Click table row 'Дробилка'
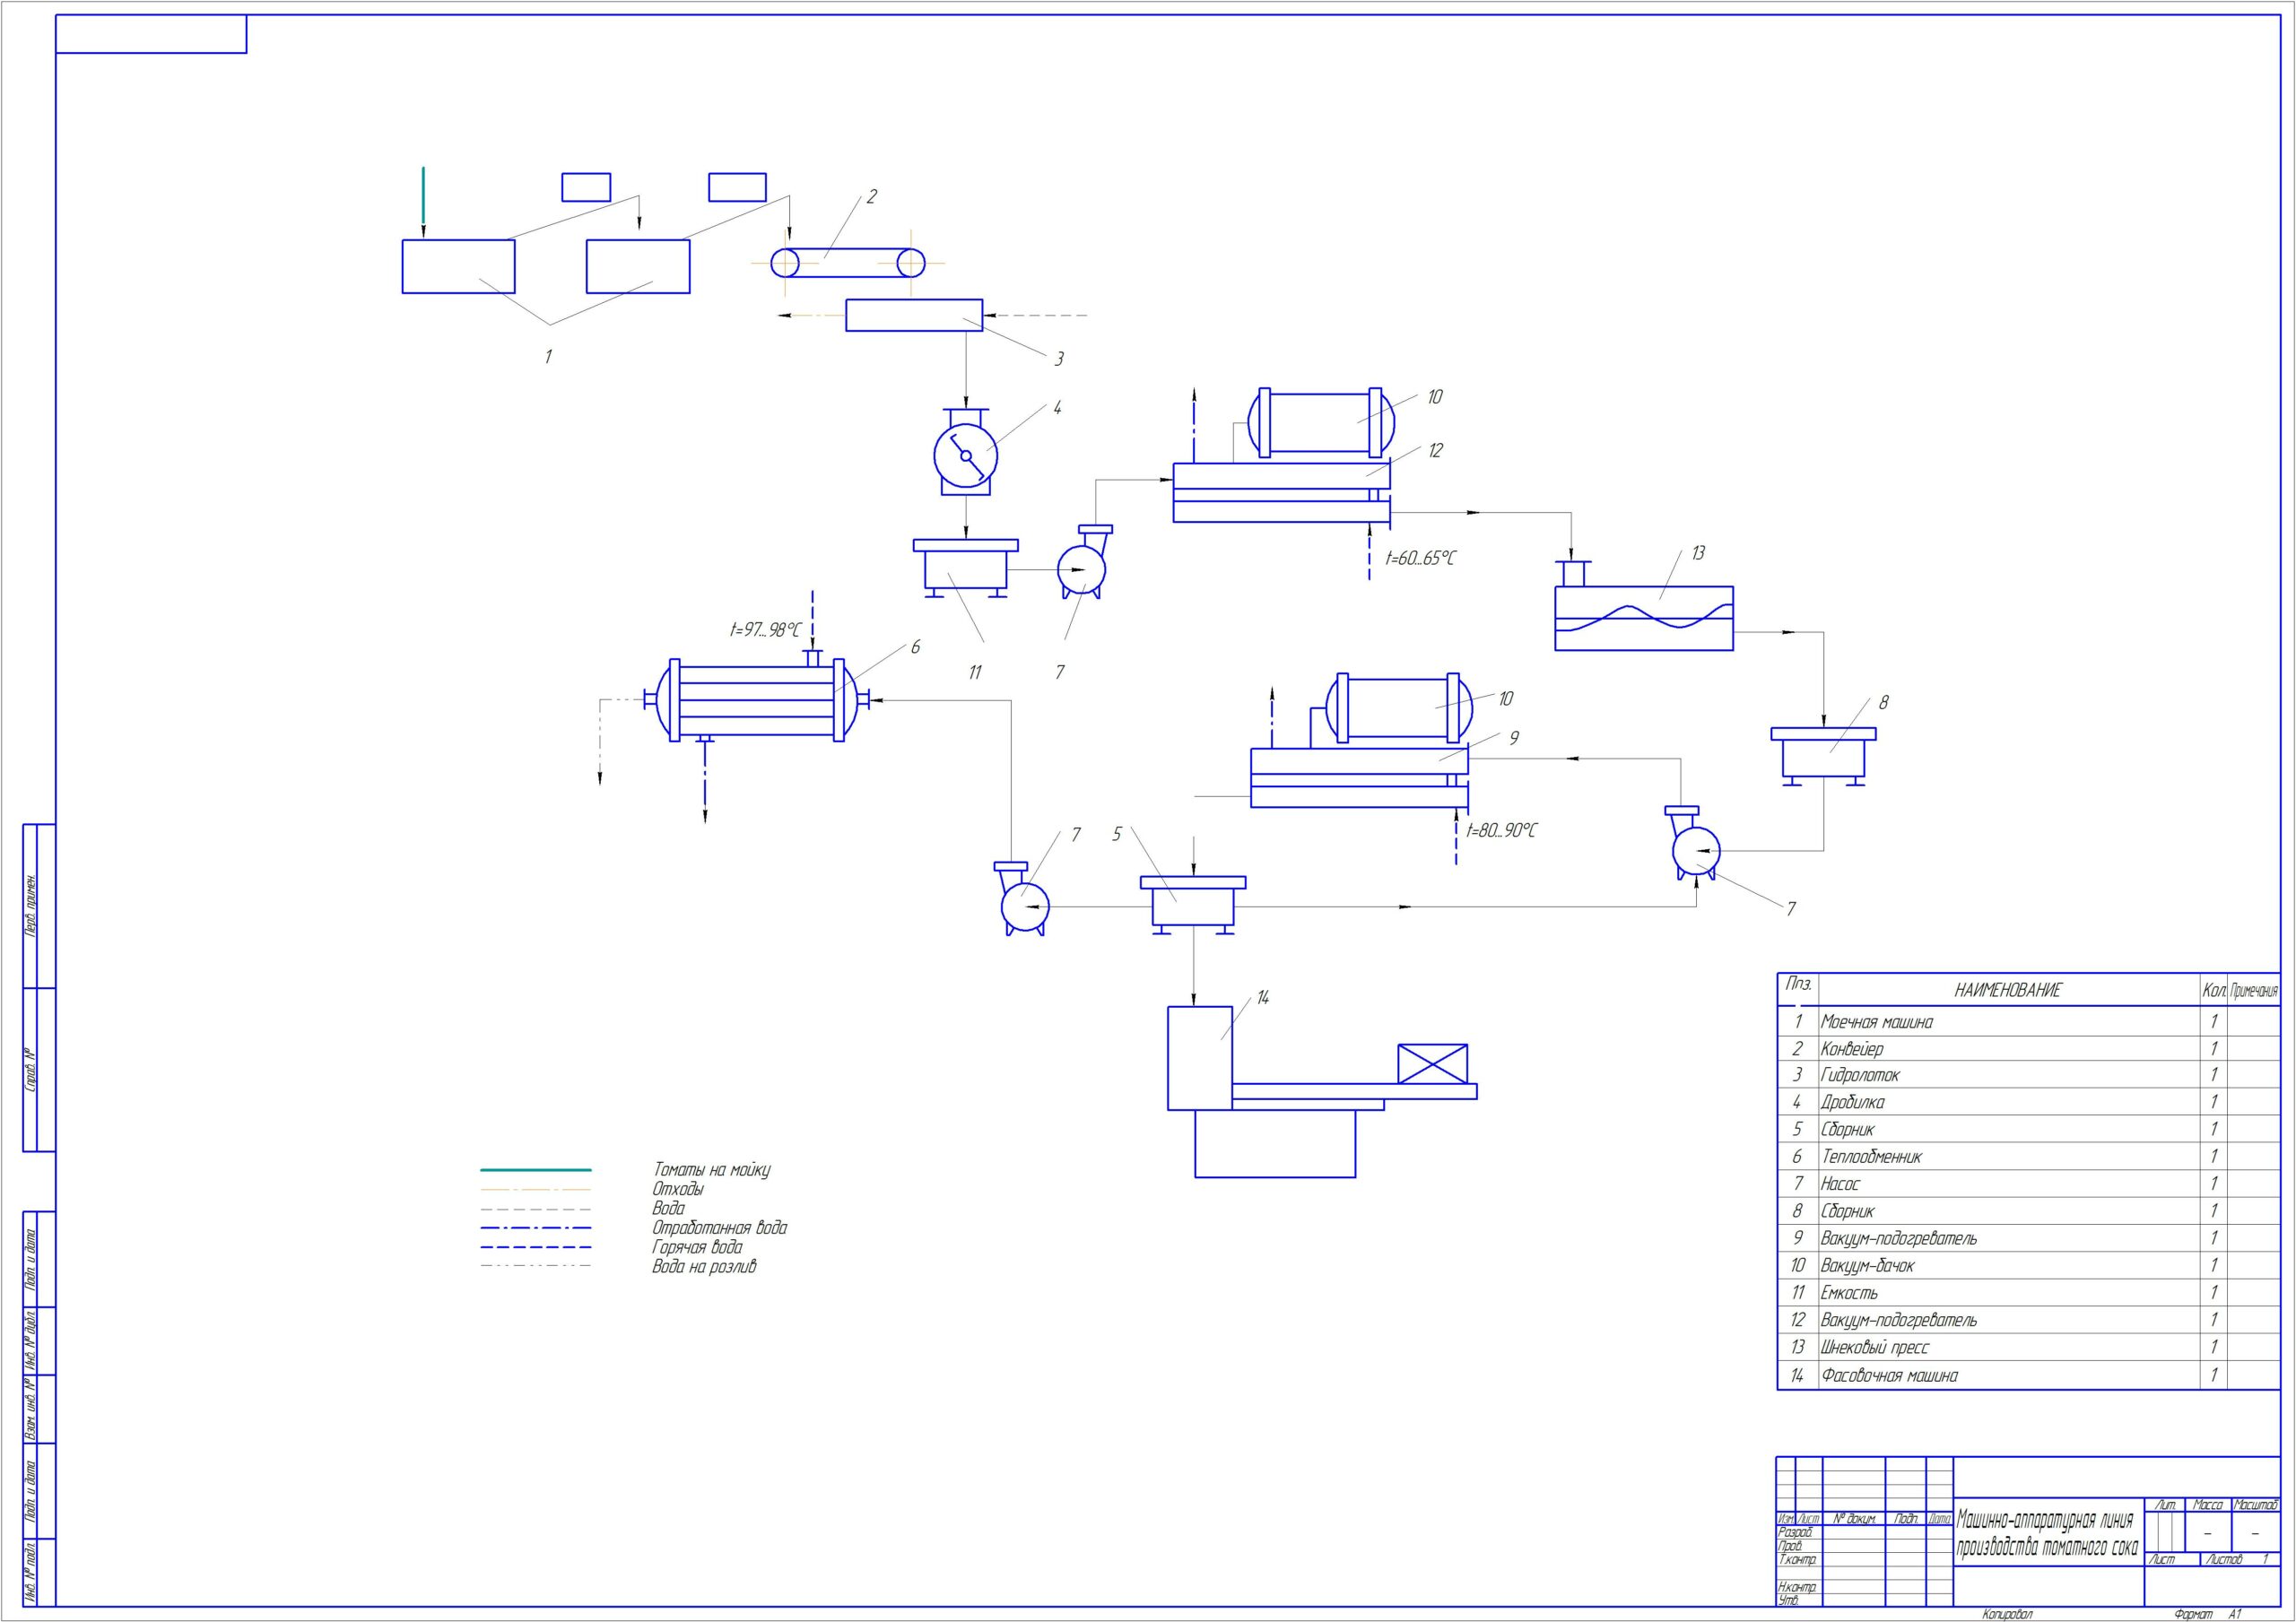The image size is (2296, 1622). coord(2028,1102)
